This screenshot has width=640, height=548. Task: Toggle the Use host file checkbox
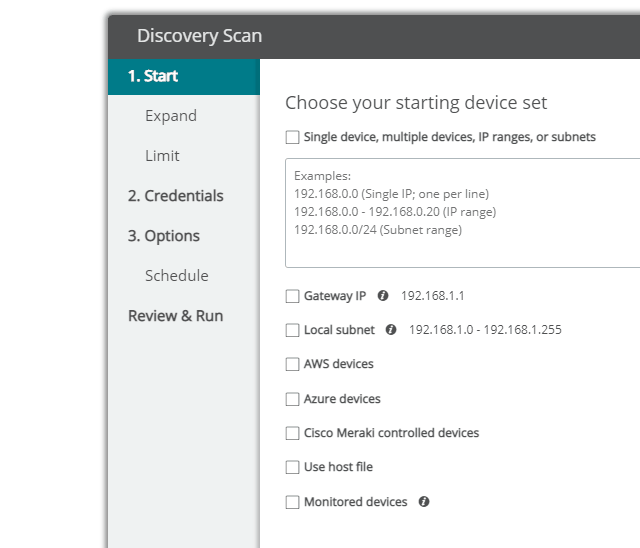tap(292, 467)
